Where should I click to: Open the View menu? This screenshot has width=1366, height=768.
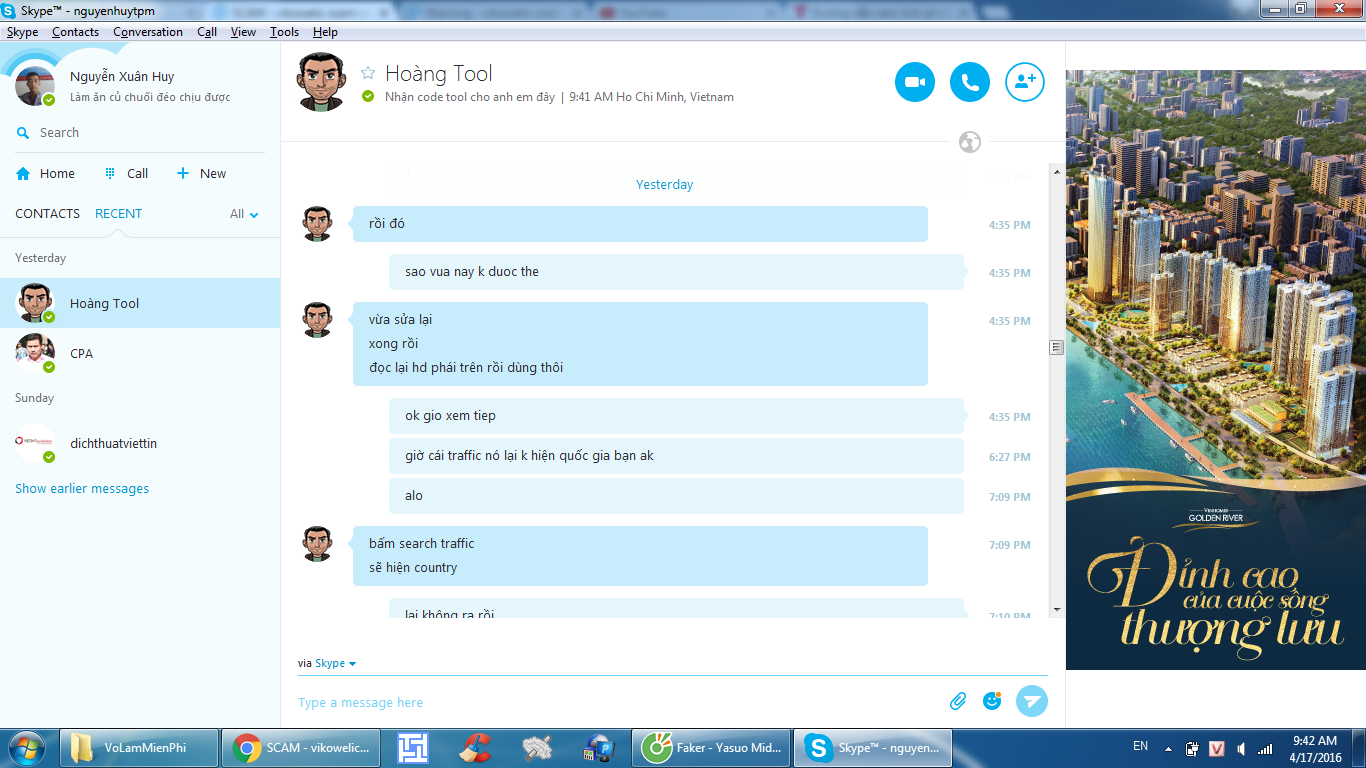pyautogui.click(x=243, y=32)
